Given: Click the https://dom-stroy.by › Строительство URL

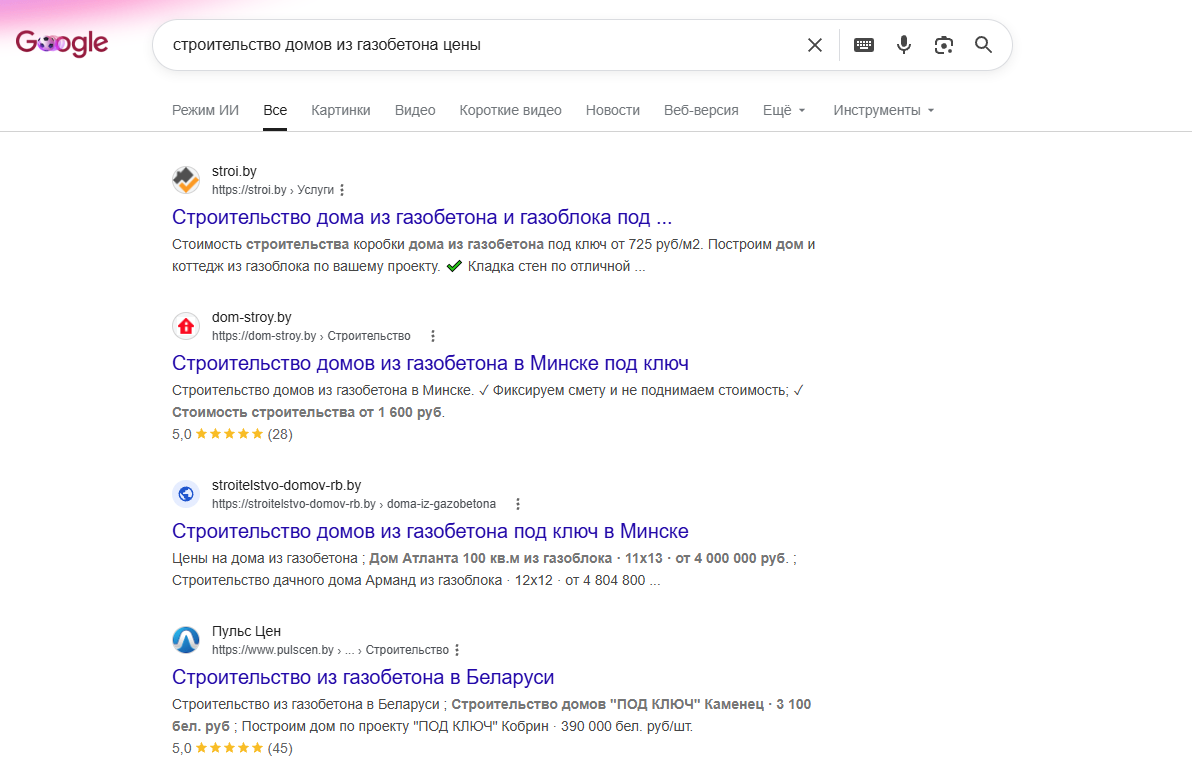Looking at the screenshot, I should (x=311, y=336).
